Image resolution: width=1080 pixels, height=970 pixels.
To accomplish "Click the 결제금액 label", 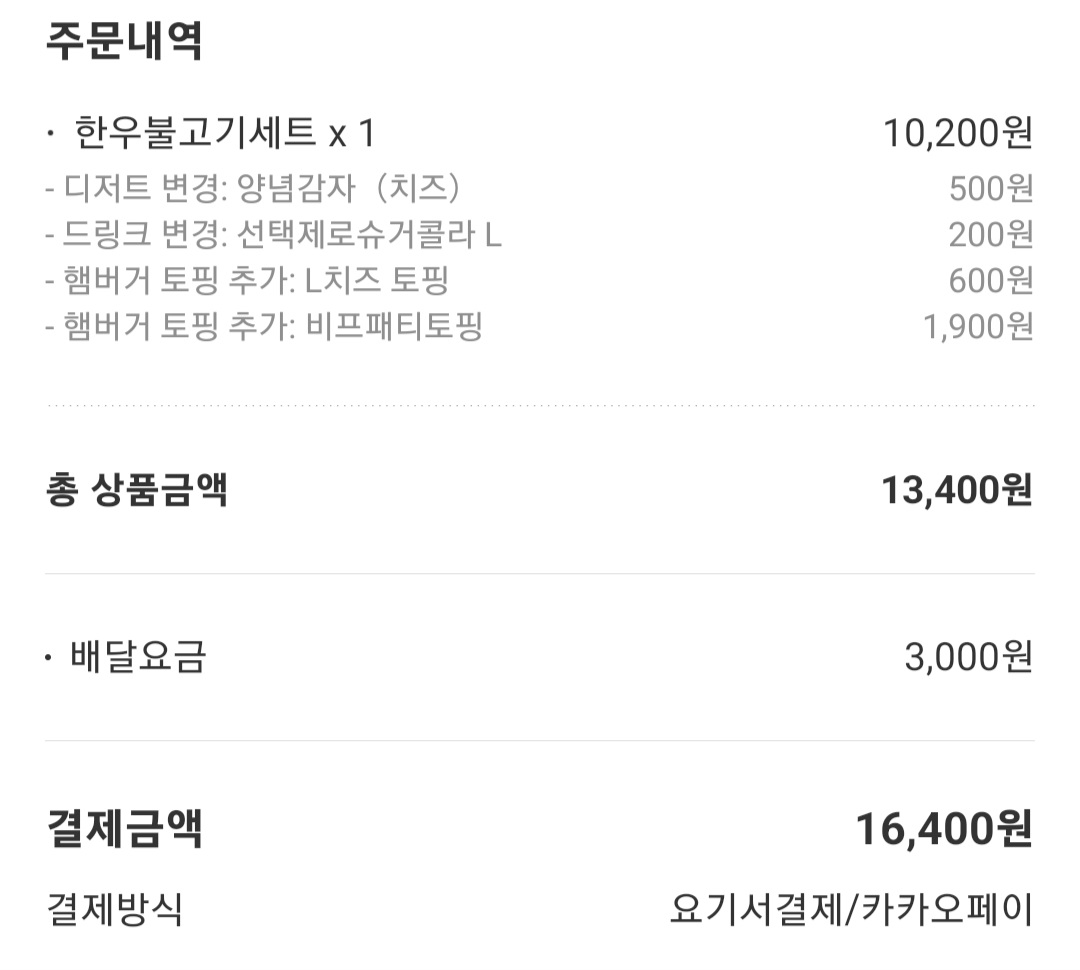I will coord(125,828).
